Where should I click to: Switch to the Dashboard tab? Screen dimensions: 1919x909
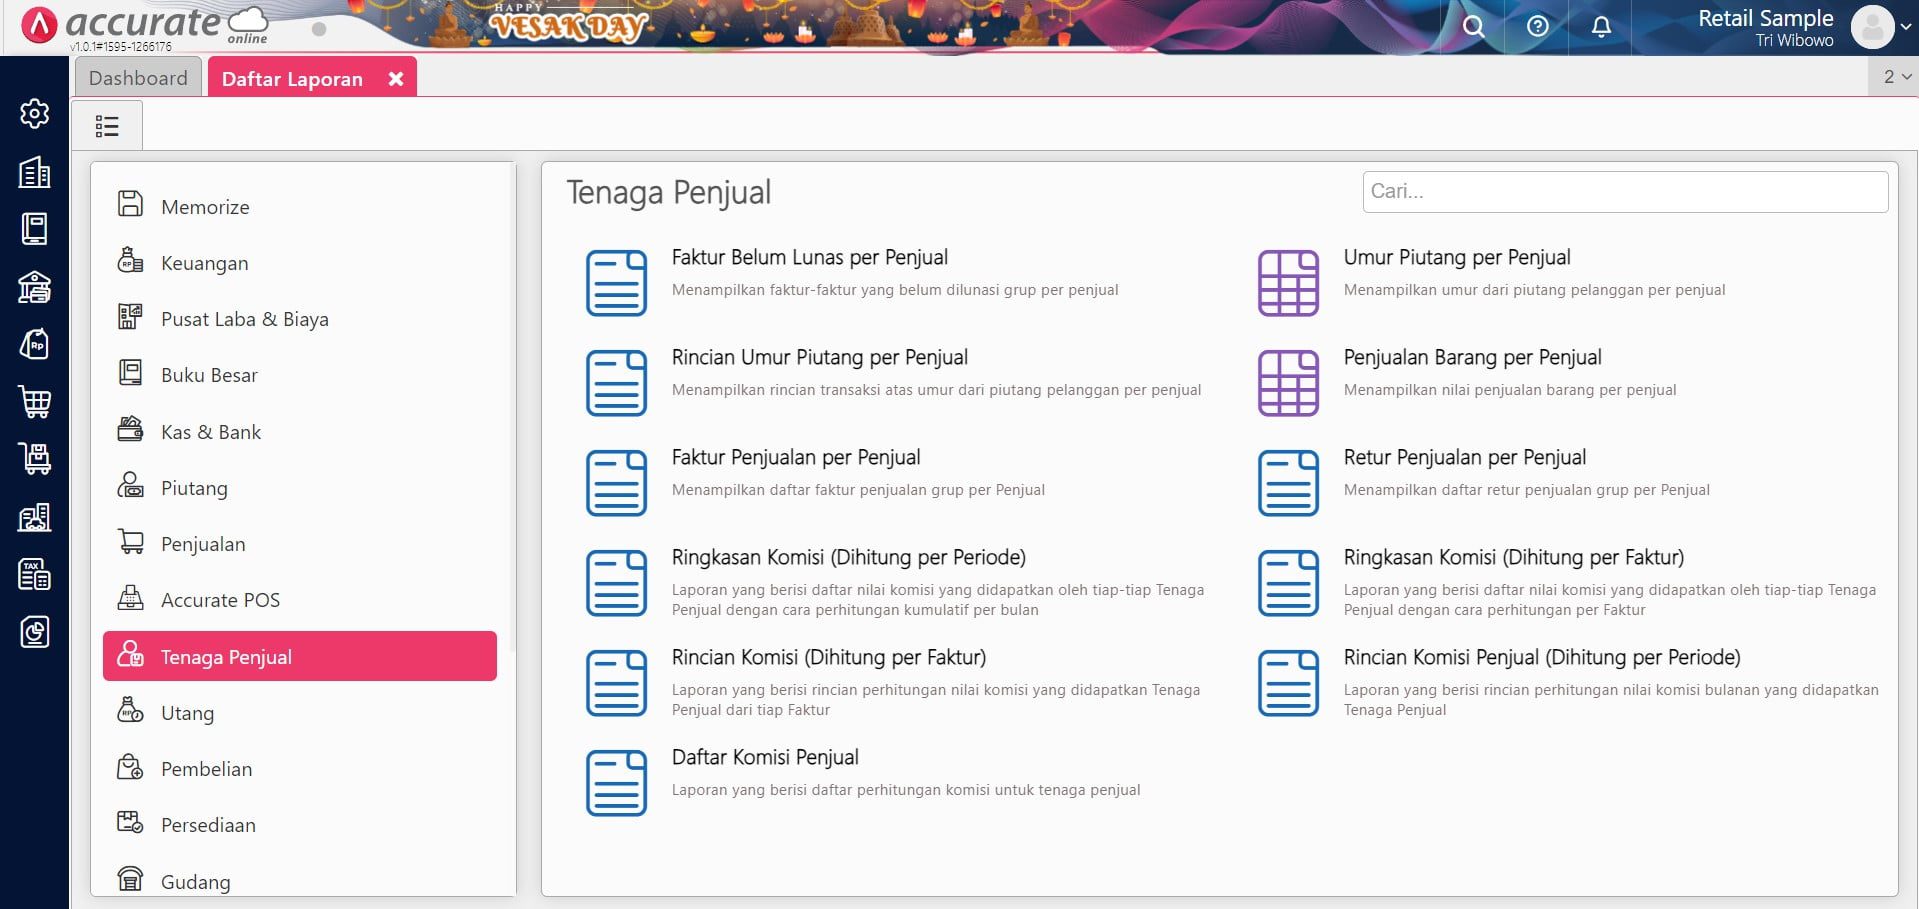(138, 78)
